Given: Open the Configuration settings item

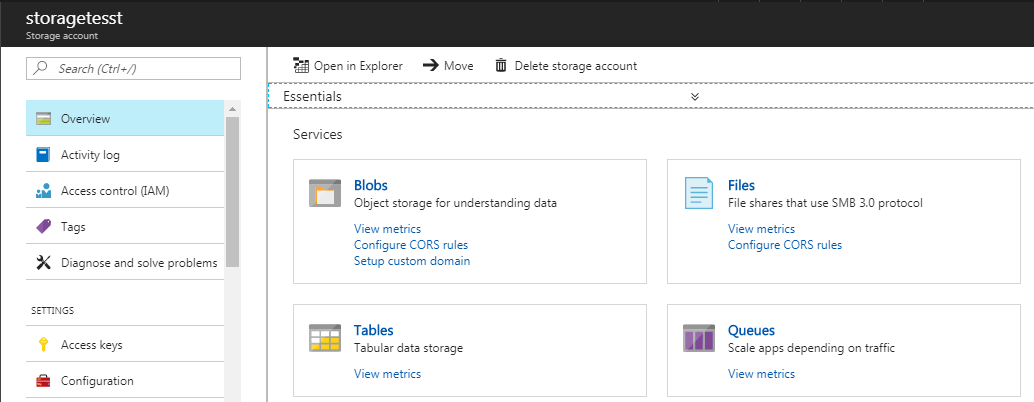Looking at the screenshot, I should click(125, 380).
